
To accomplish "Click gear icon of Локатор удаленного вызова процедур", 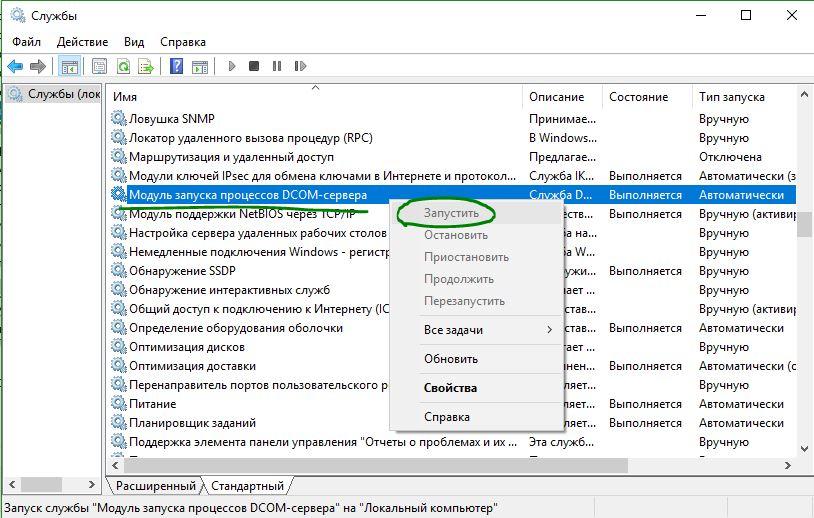I will tap(119, 138).
